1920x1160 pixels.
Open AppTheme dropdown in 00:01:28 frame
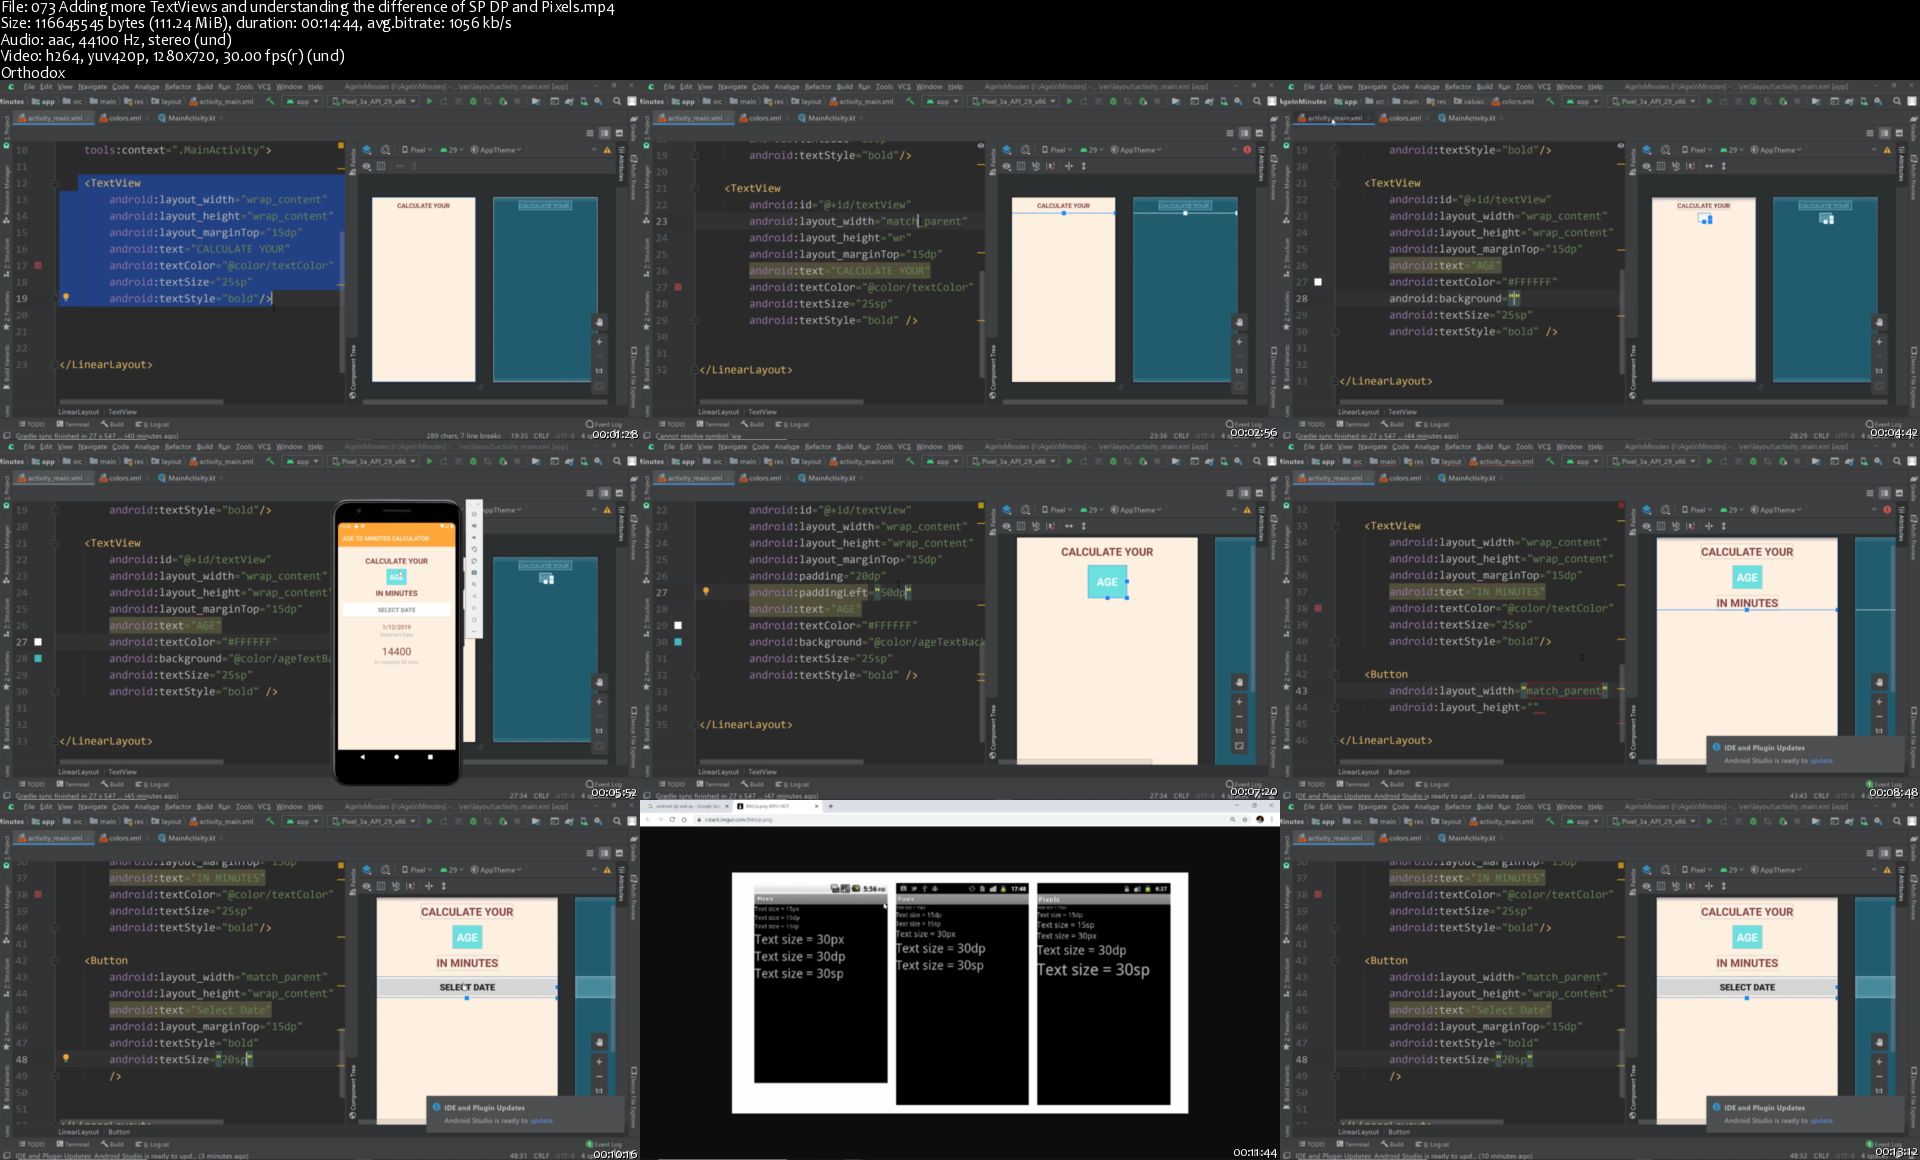tap(498, 150)
